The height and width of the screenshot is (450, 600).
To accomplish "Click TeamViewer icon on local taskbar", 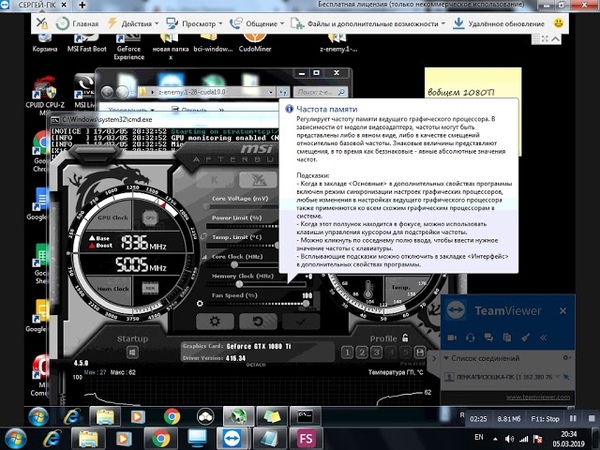I will coord(233,439).
